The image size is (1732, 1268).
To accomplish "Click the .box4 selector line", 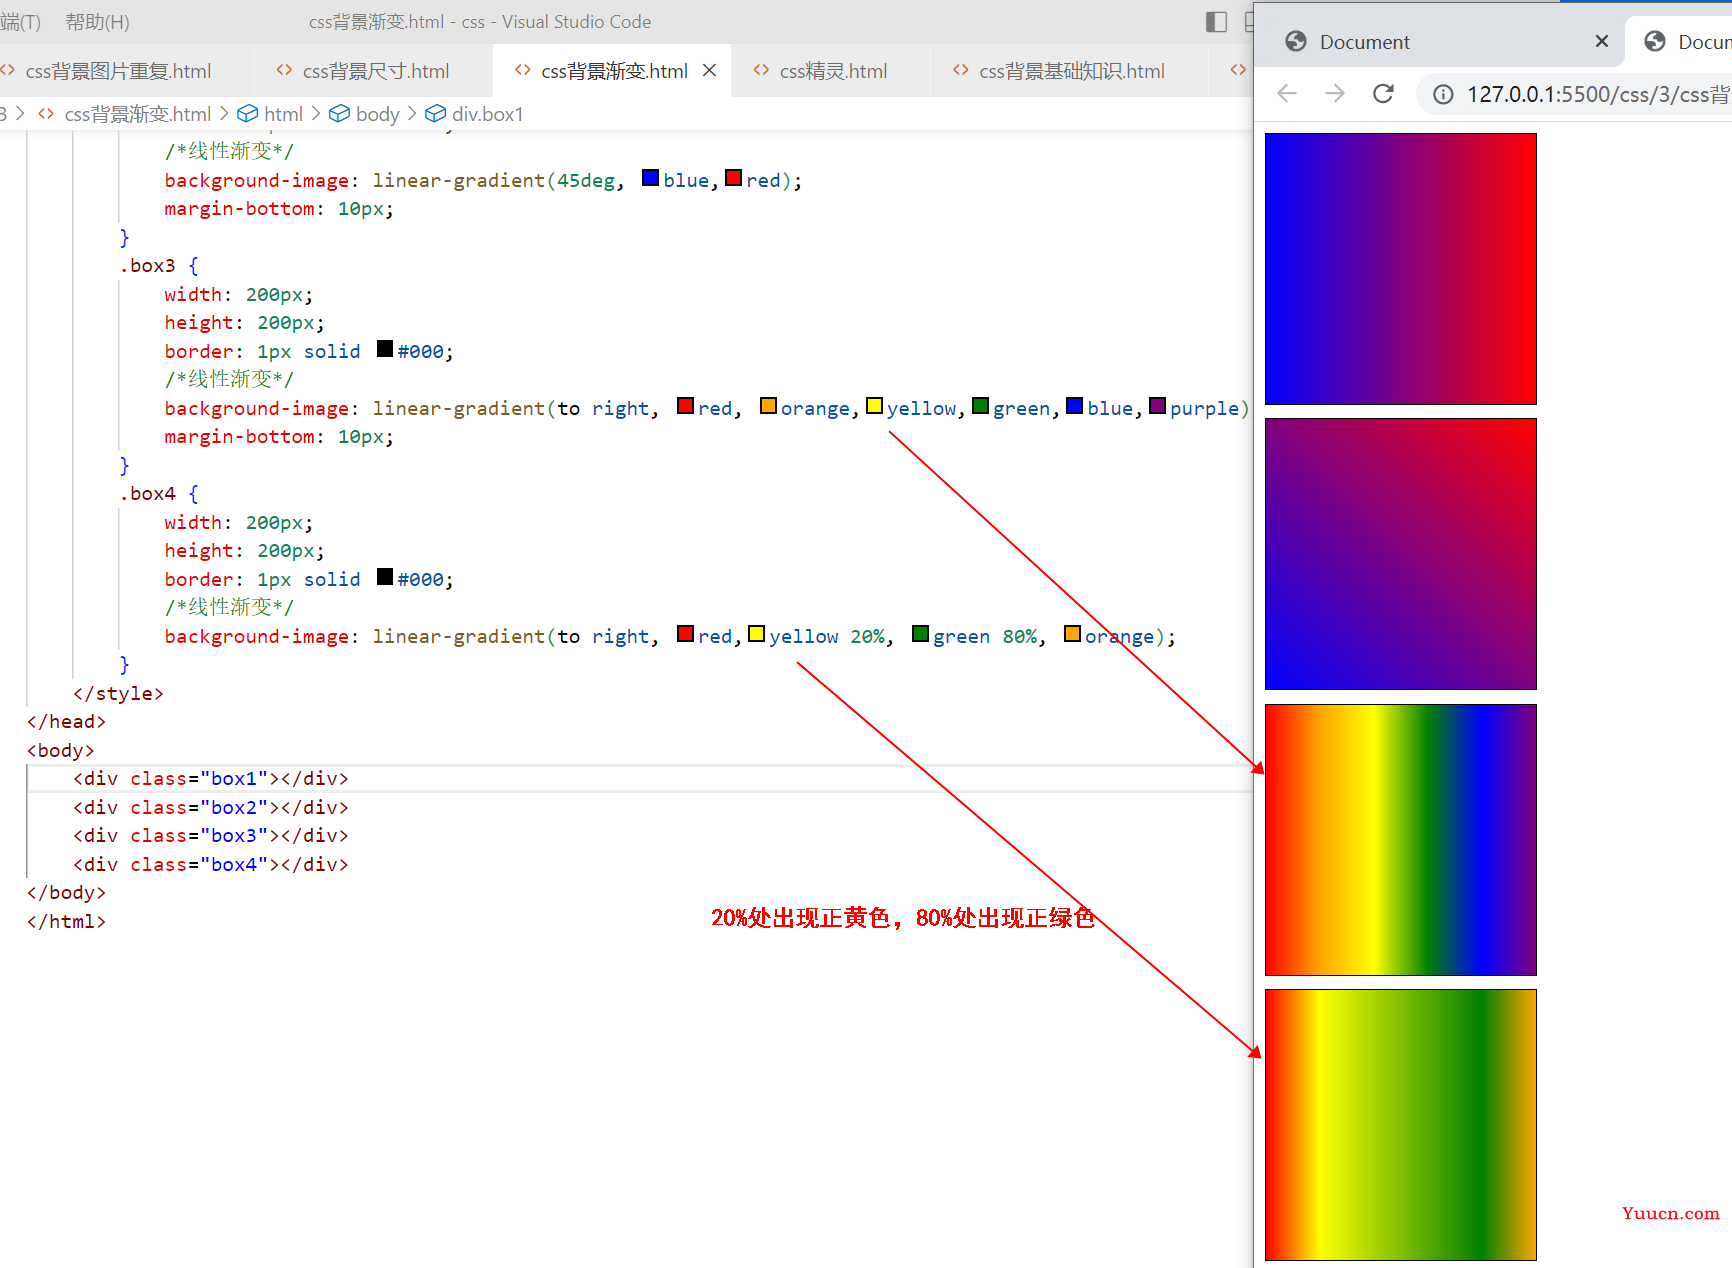I will click(x=160, y=494).
